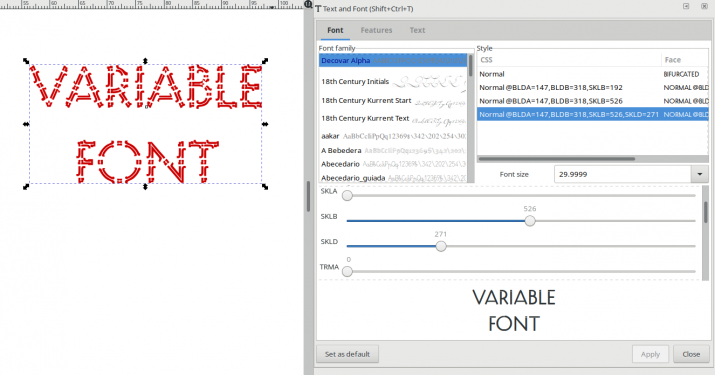The height and width of the screenshot is (375, 715).
Task: Switch to the Font tab
Action: 335,30
